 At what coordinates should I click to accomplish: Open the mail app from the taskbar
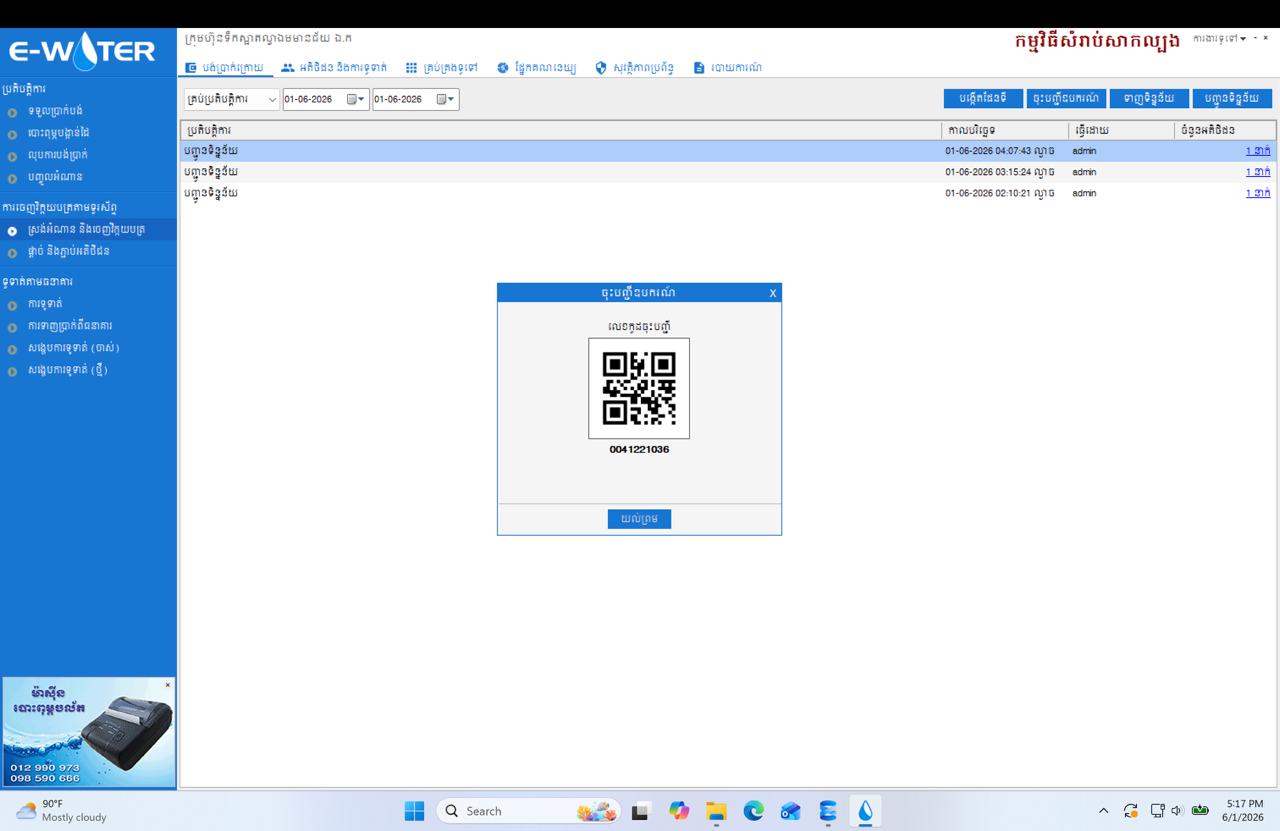pyautogui.click(x=791, y=811)
